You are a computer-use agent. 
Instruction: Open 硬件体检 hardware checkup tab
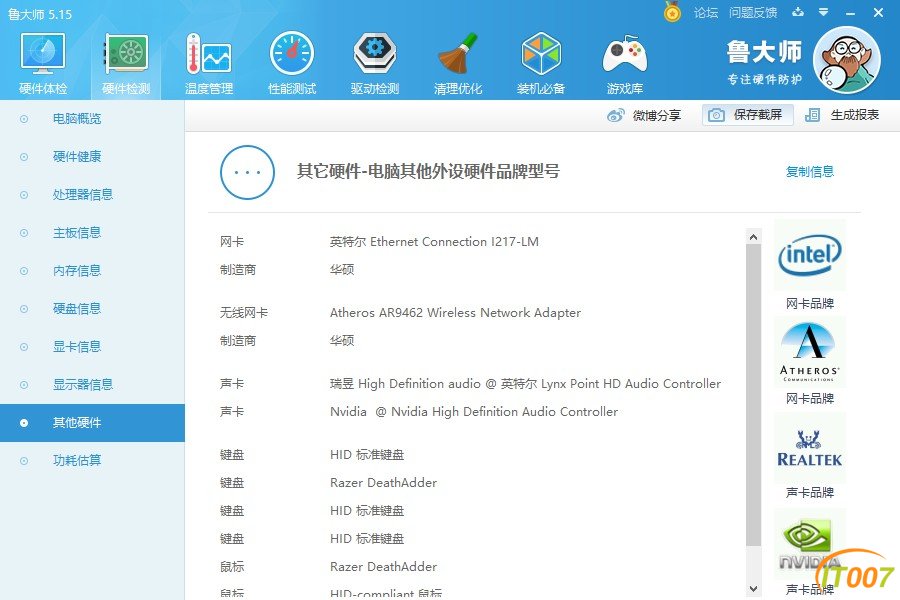click(x=43, y=63)
